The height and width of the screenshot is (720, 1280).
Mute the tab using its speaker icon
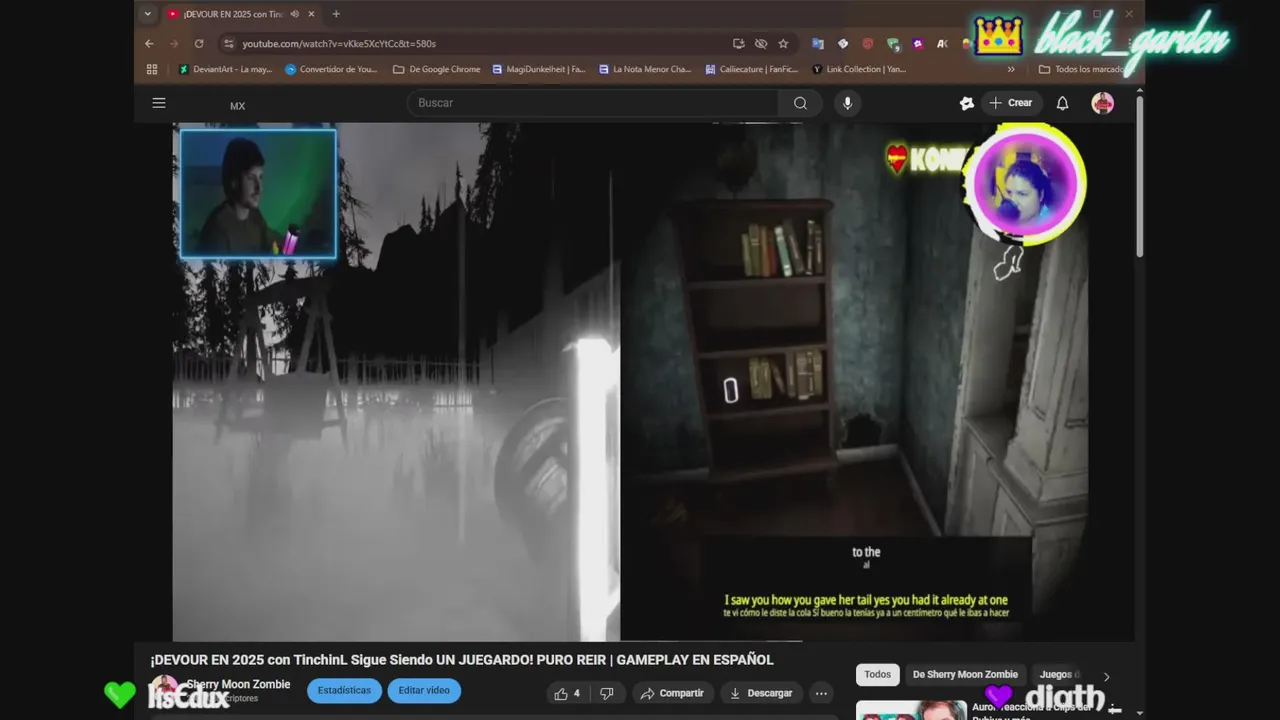point(294,14)
